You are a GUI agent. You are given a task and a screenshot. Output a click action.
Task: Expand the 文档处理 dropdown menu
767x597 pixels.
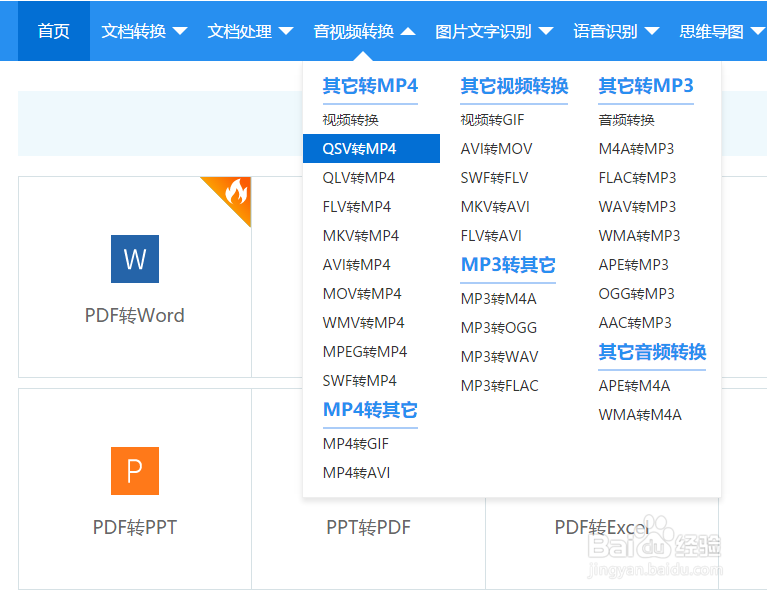point(250,31)
